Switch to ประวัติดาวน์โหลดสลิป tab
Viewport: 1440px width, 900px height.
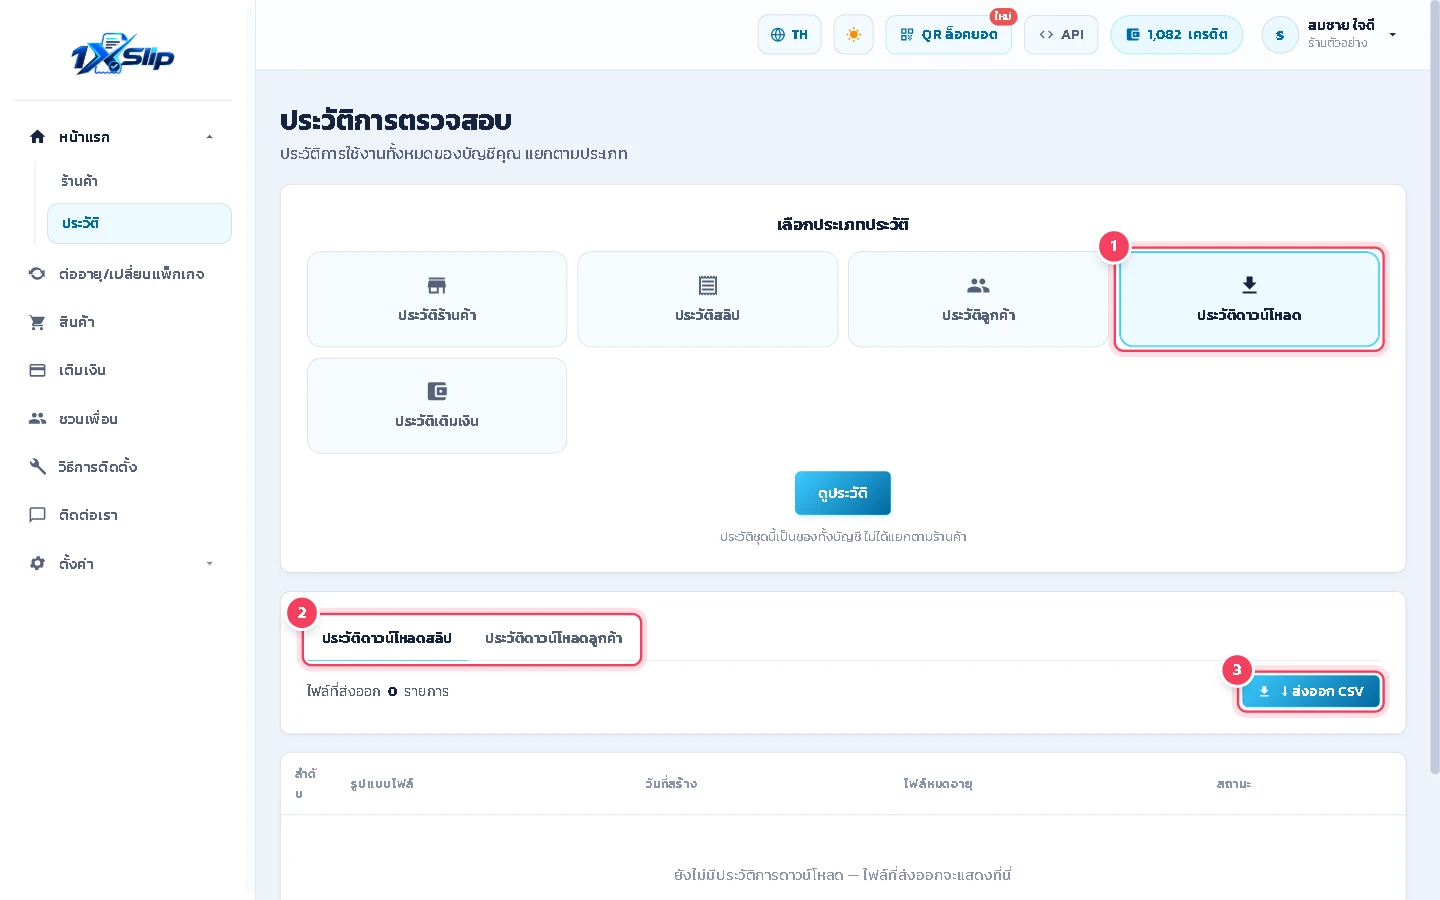[387, 638]
